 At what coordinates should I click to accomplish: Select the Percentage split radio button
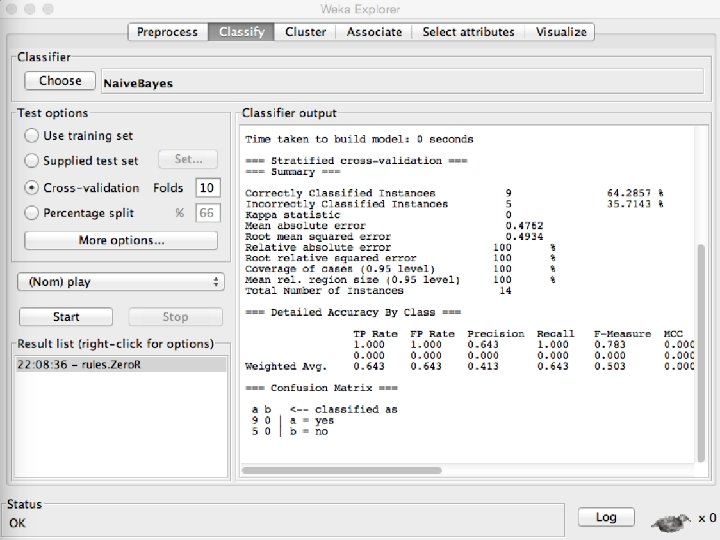[x=31, y=213]
